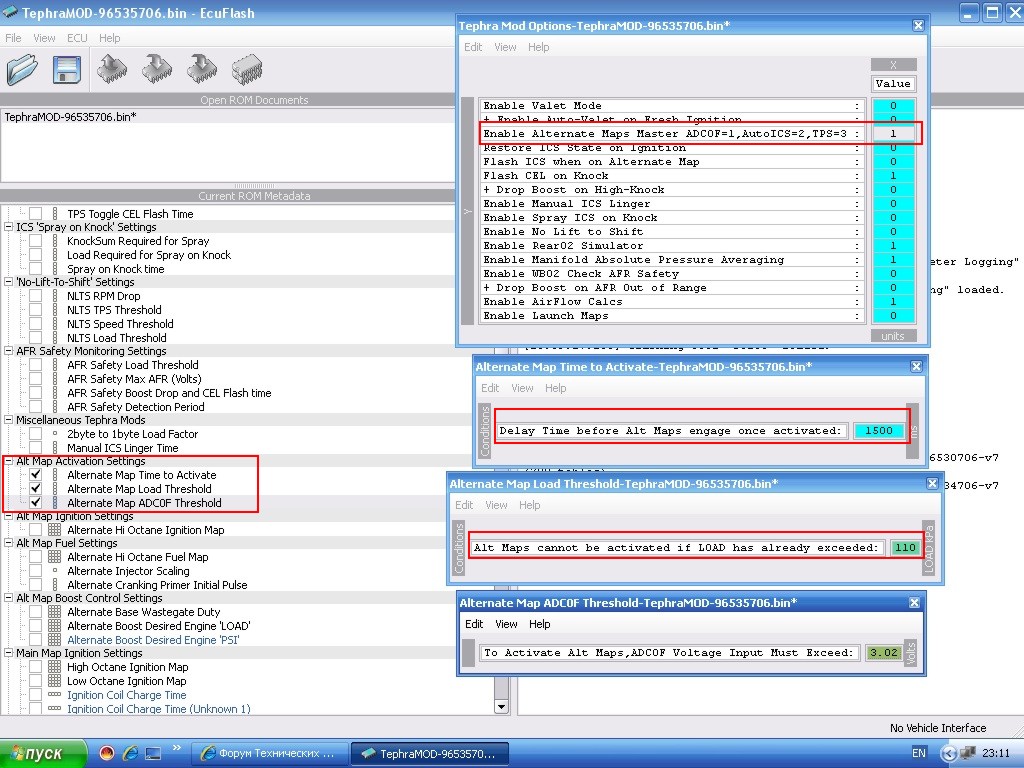Image resolution: width=1024 pixels, height=768 pixels.
Task: Click the Start (пуск) button
Action: [43, 754]
